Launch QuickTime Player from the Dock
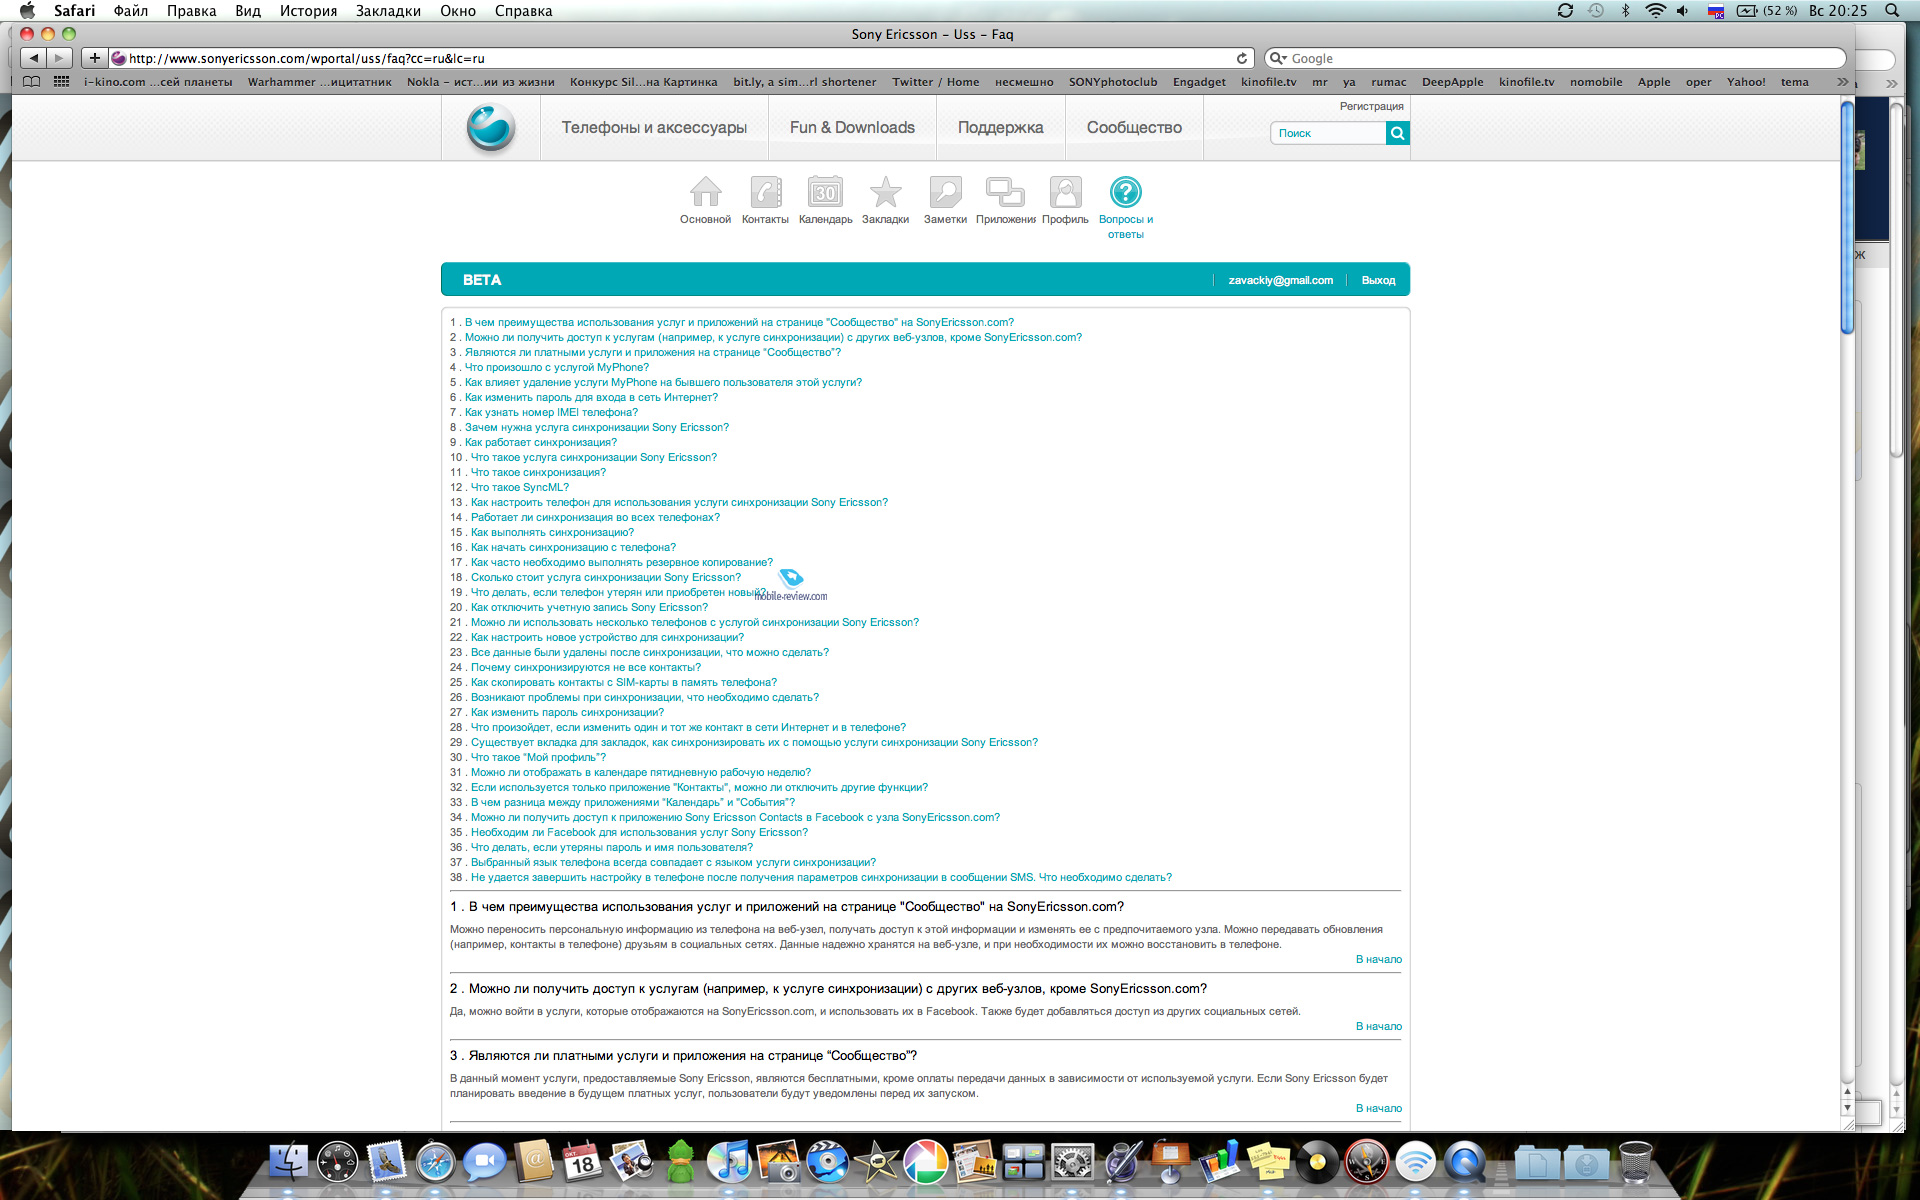The image size is (1920, 1200). point(1464,1161)
